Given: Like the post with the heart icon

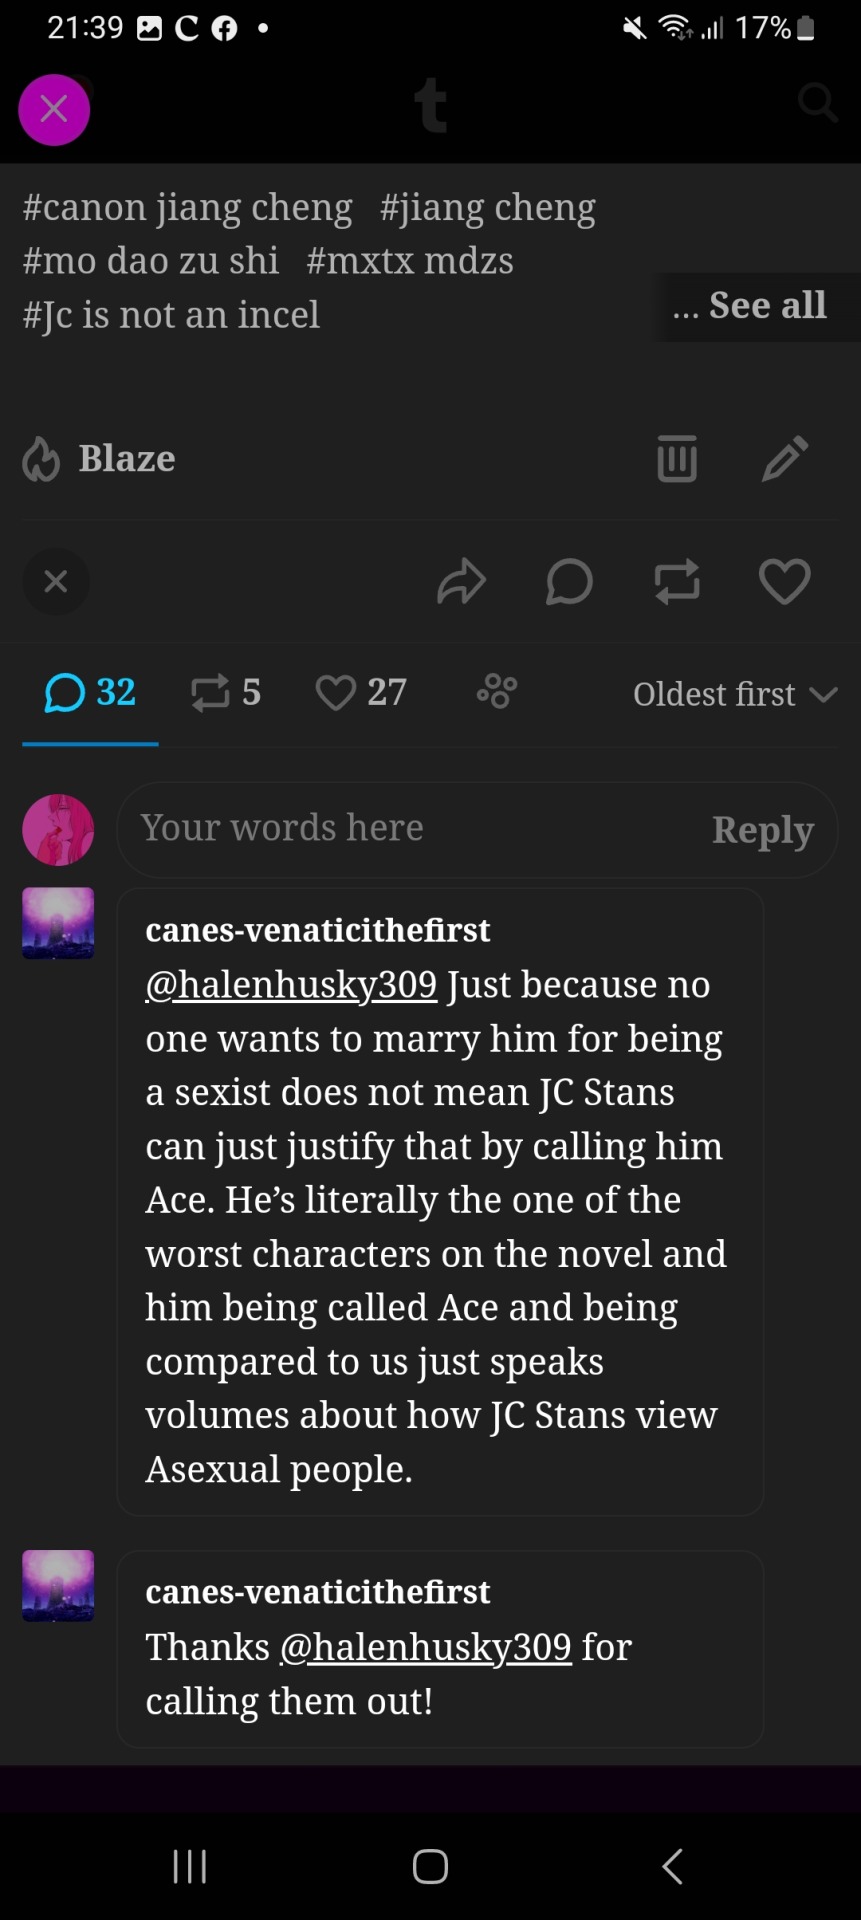Looking at the screenshot, I should (785, 582).
